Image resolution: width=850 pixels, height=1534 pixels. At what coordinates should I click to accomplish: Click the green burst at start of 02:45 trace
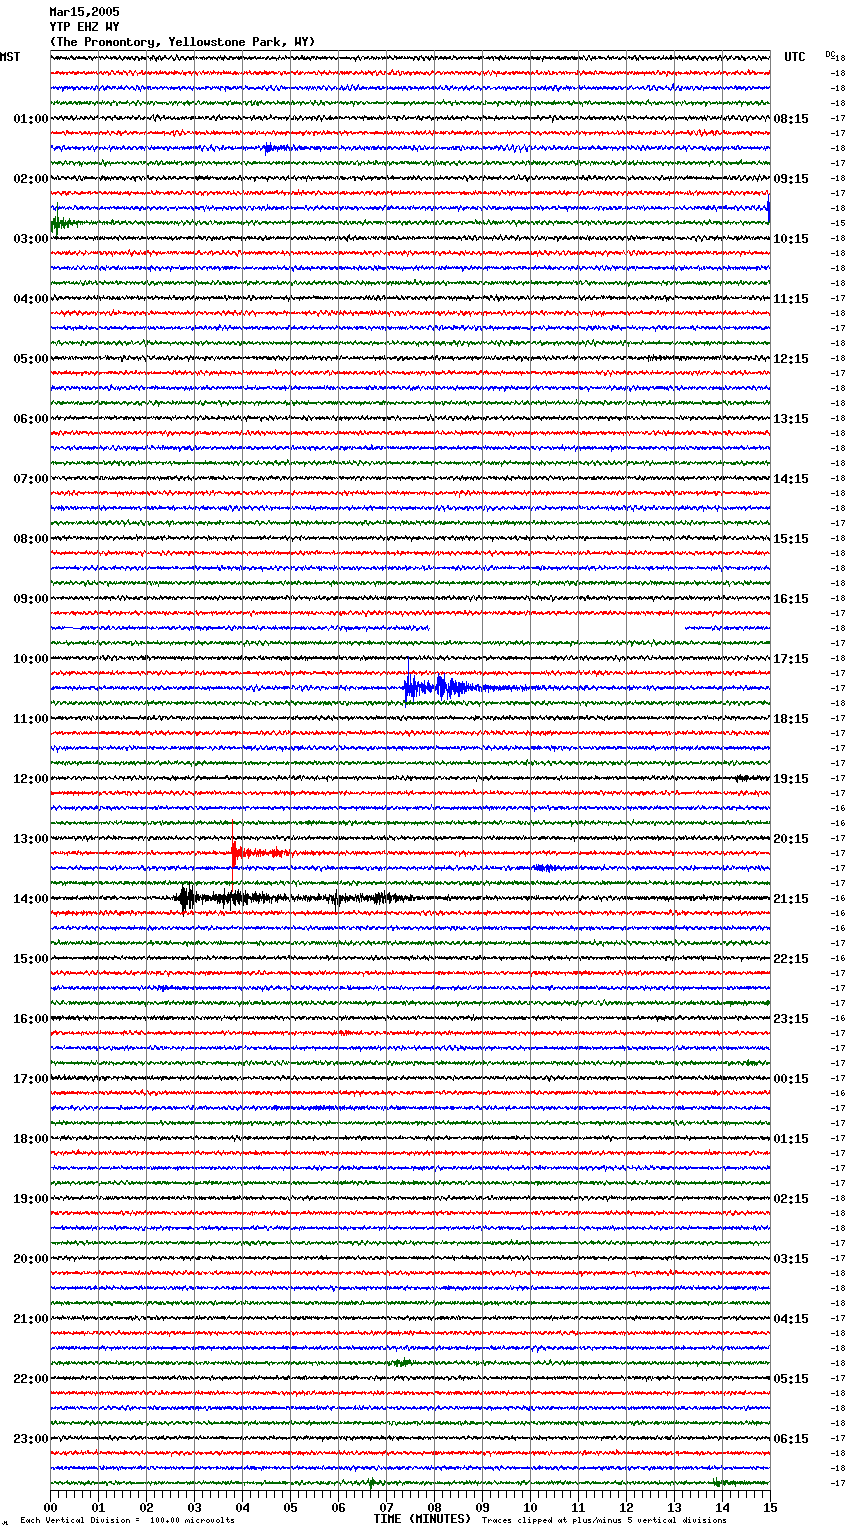click(61, 223)
